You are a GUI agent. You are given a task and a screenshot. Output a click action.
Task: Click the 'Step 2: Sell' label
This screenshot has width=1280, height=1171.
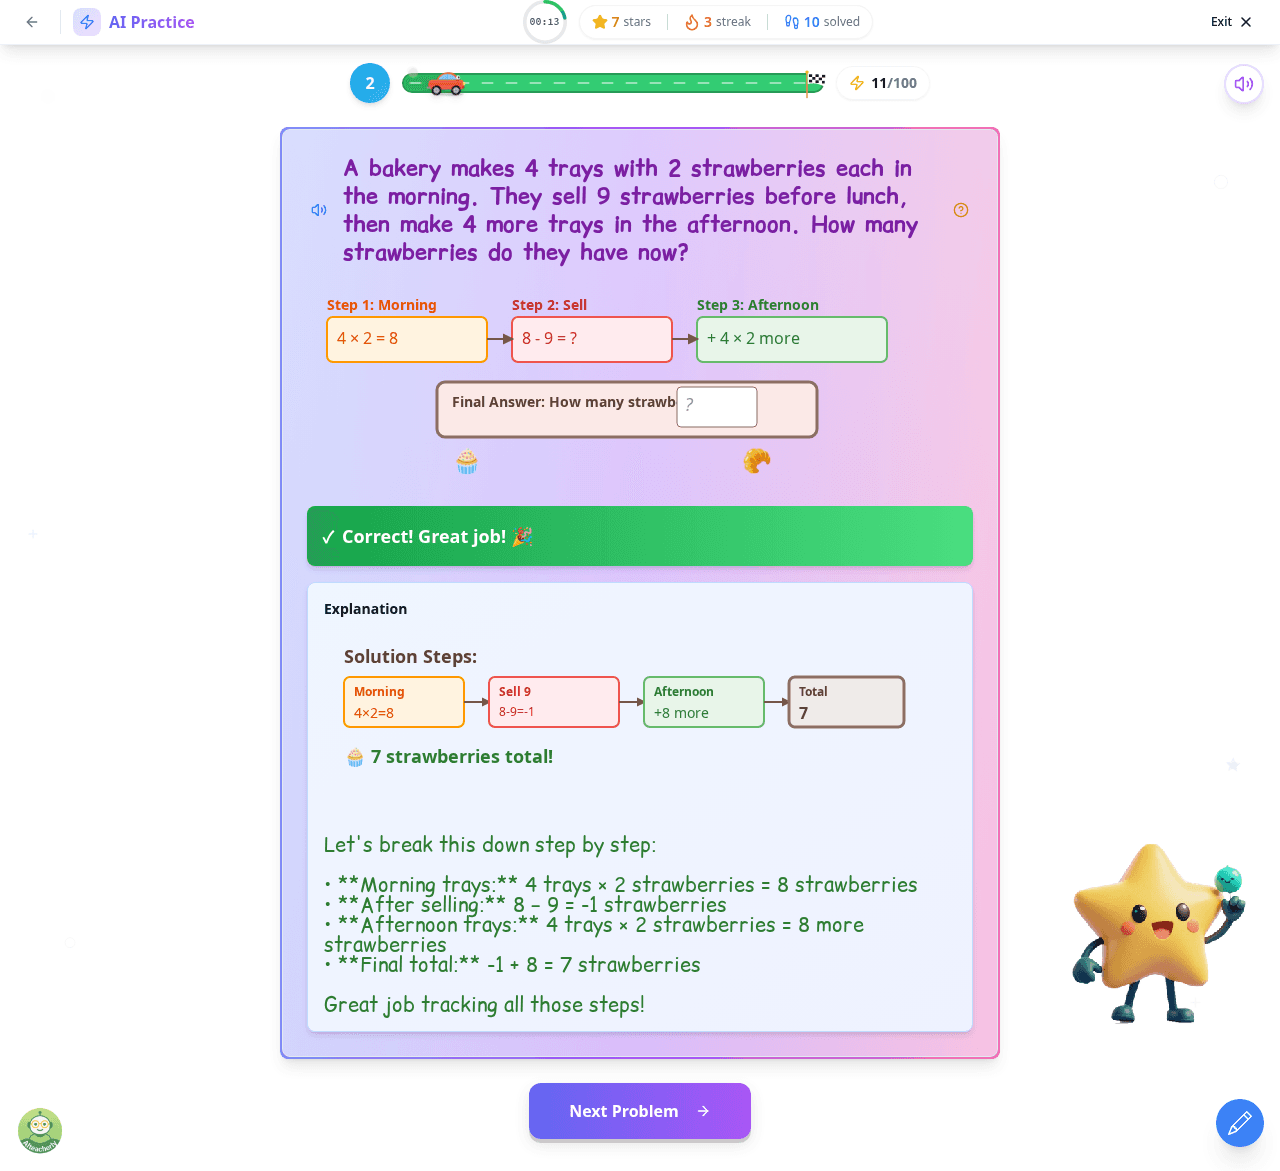[549, 305]
